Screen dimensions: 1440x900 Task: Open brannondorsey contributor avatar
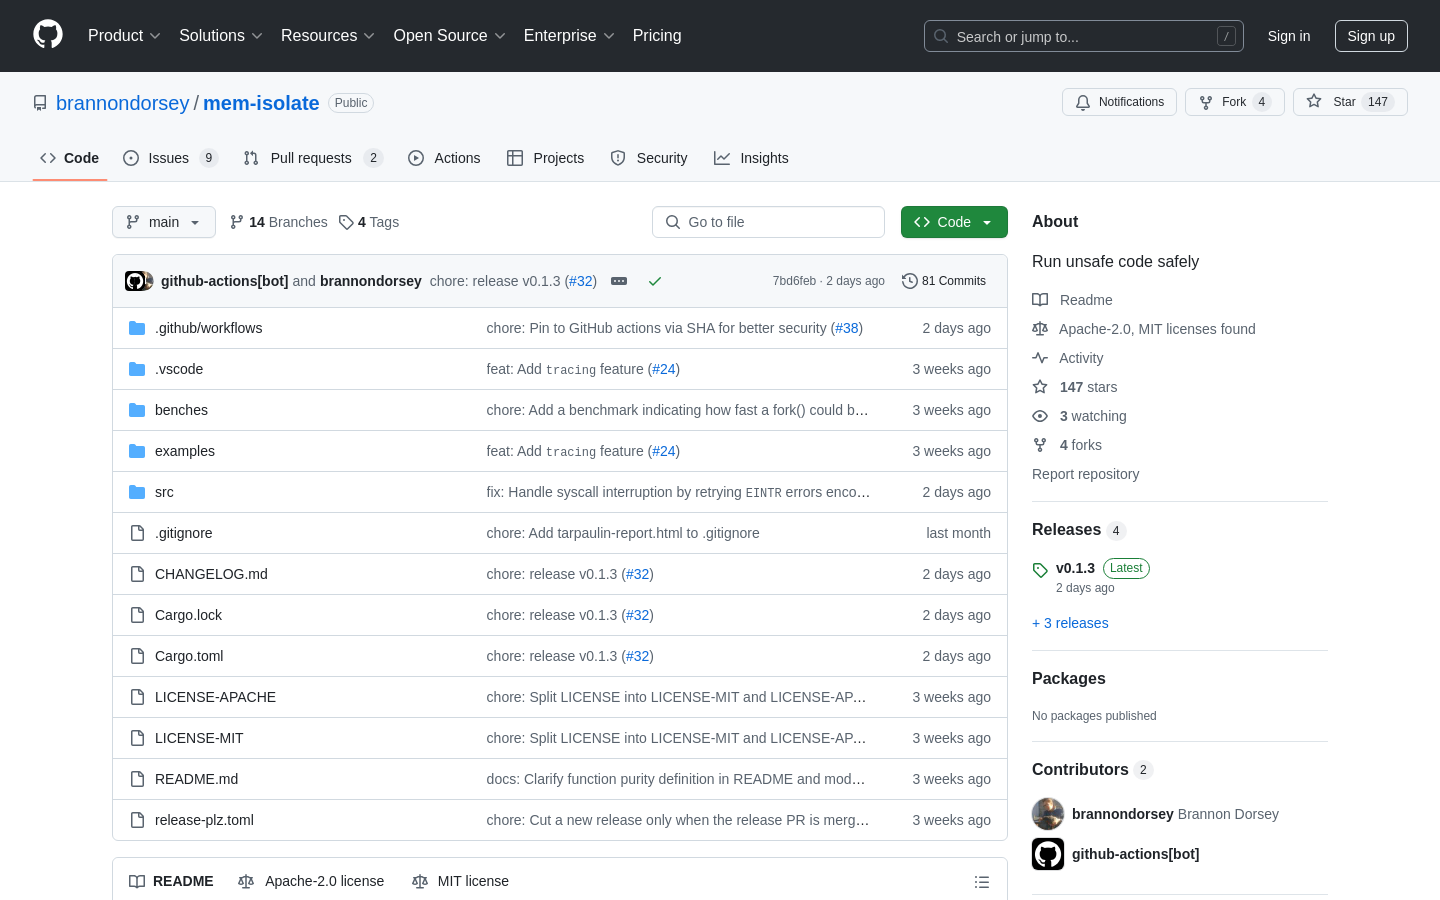1048,814
